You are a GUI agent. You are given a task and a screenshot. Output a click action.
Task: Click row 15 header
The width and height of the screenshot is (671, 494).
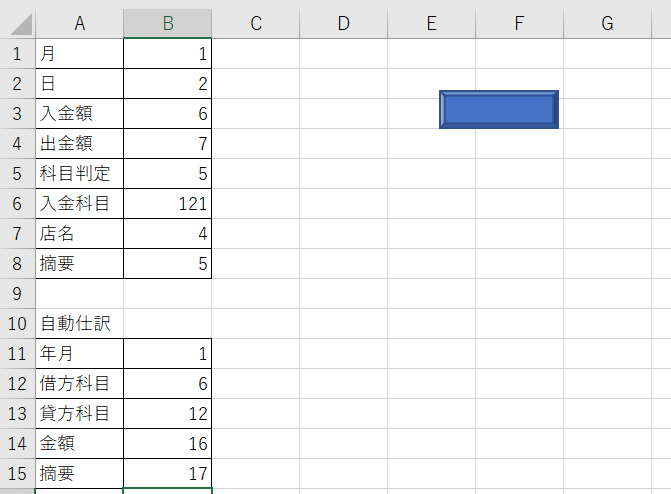[x=17, y=474]
